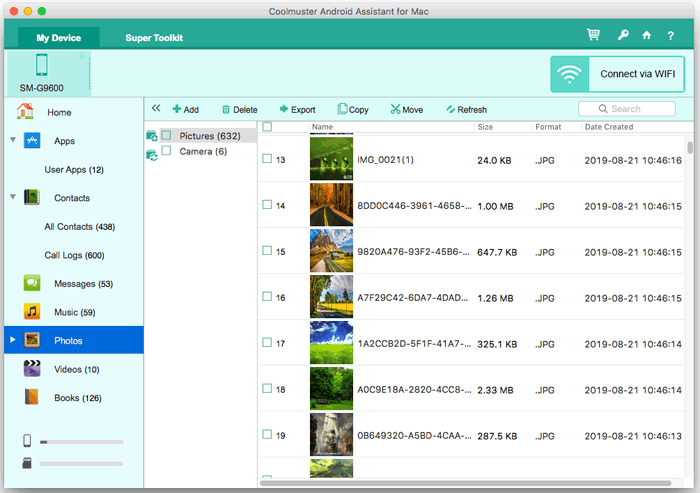The width and height of the screenshot is (700, 493).
Task: Click the Refresh toolbar icon
Action: point(451,110)
